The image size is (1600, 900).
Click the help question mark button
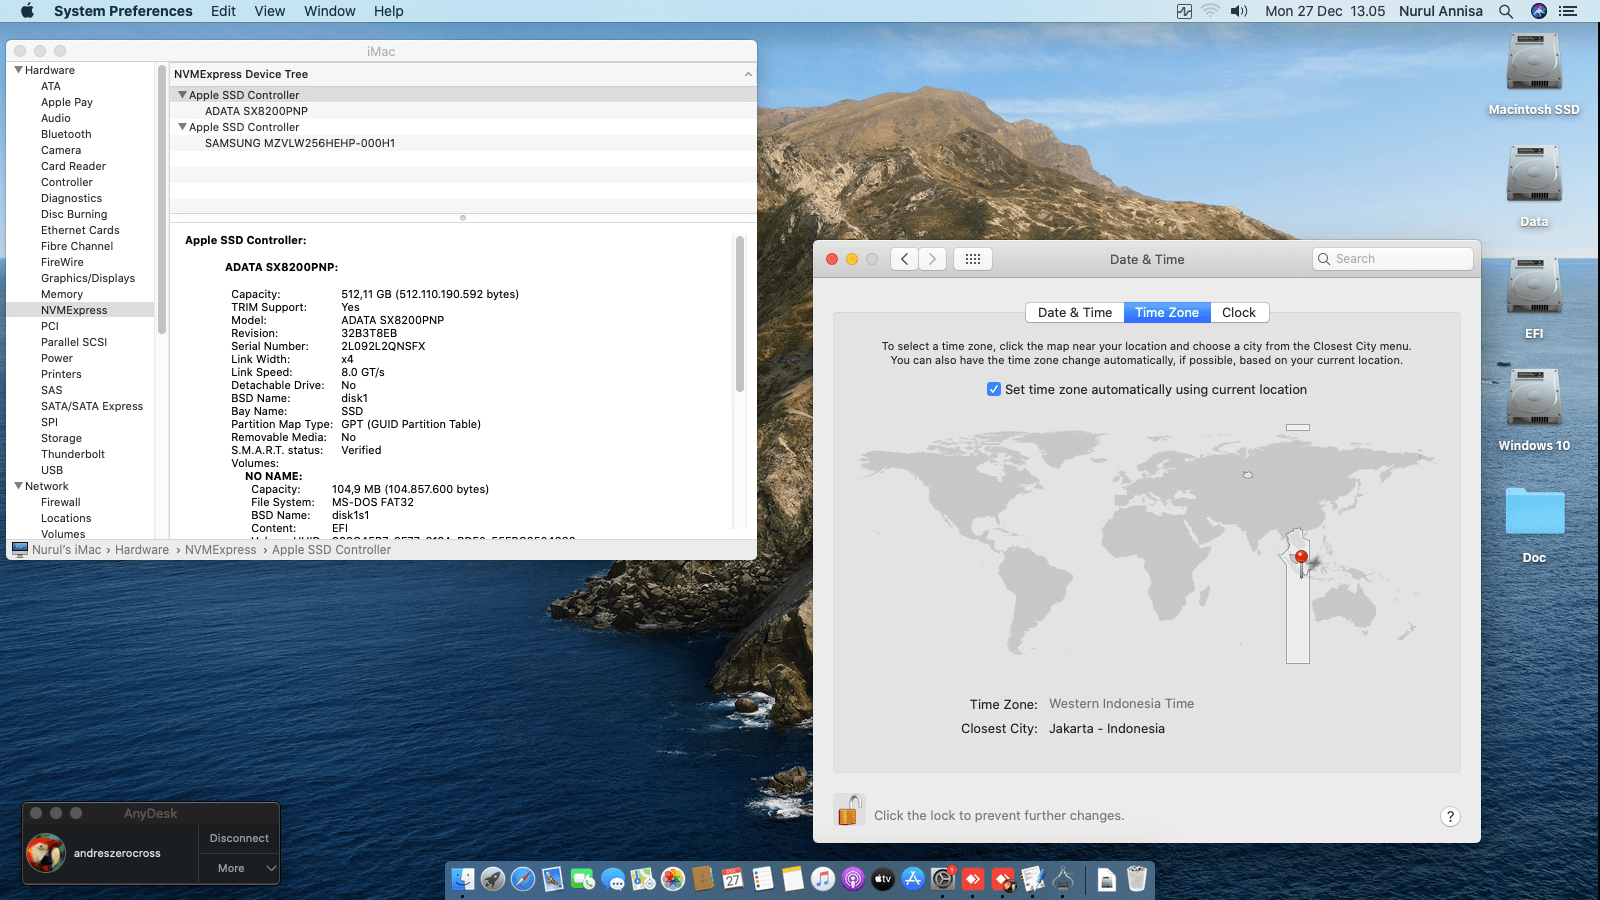coord(1450,817)
